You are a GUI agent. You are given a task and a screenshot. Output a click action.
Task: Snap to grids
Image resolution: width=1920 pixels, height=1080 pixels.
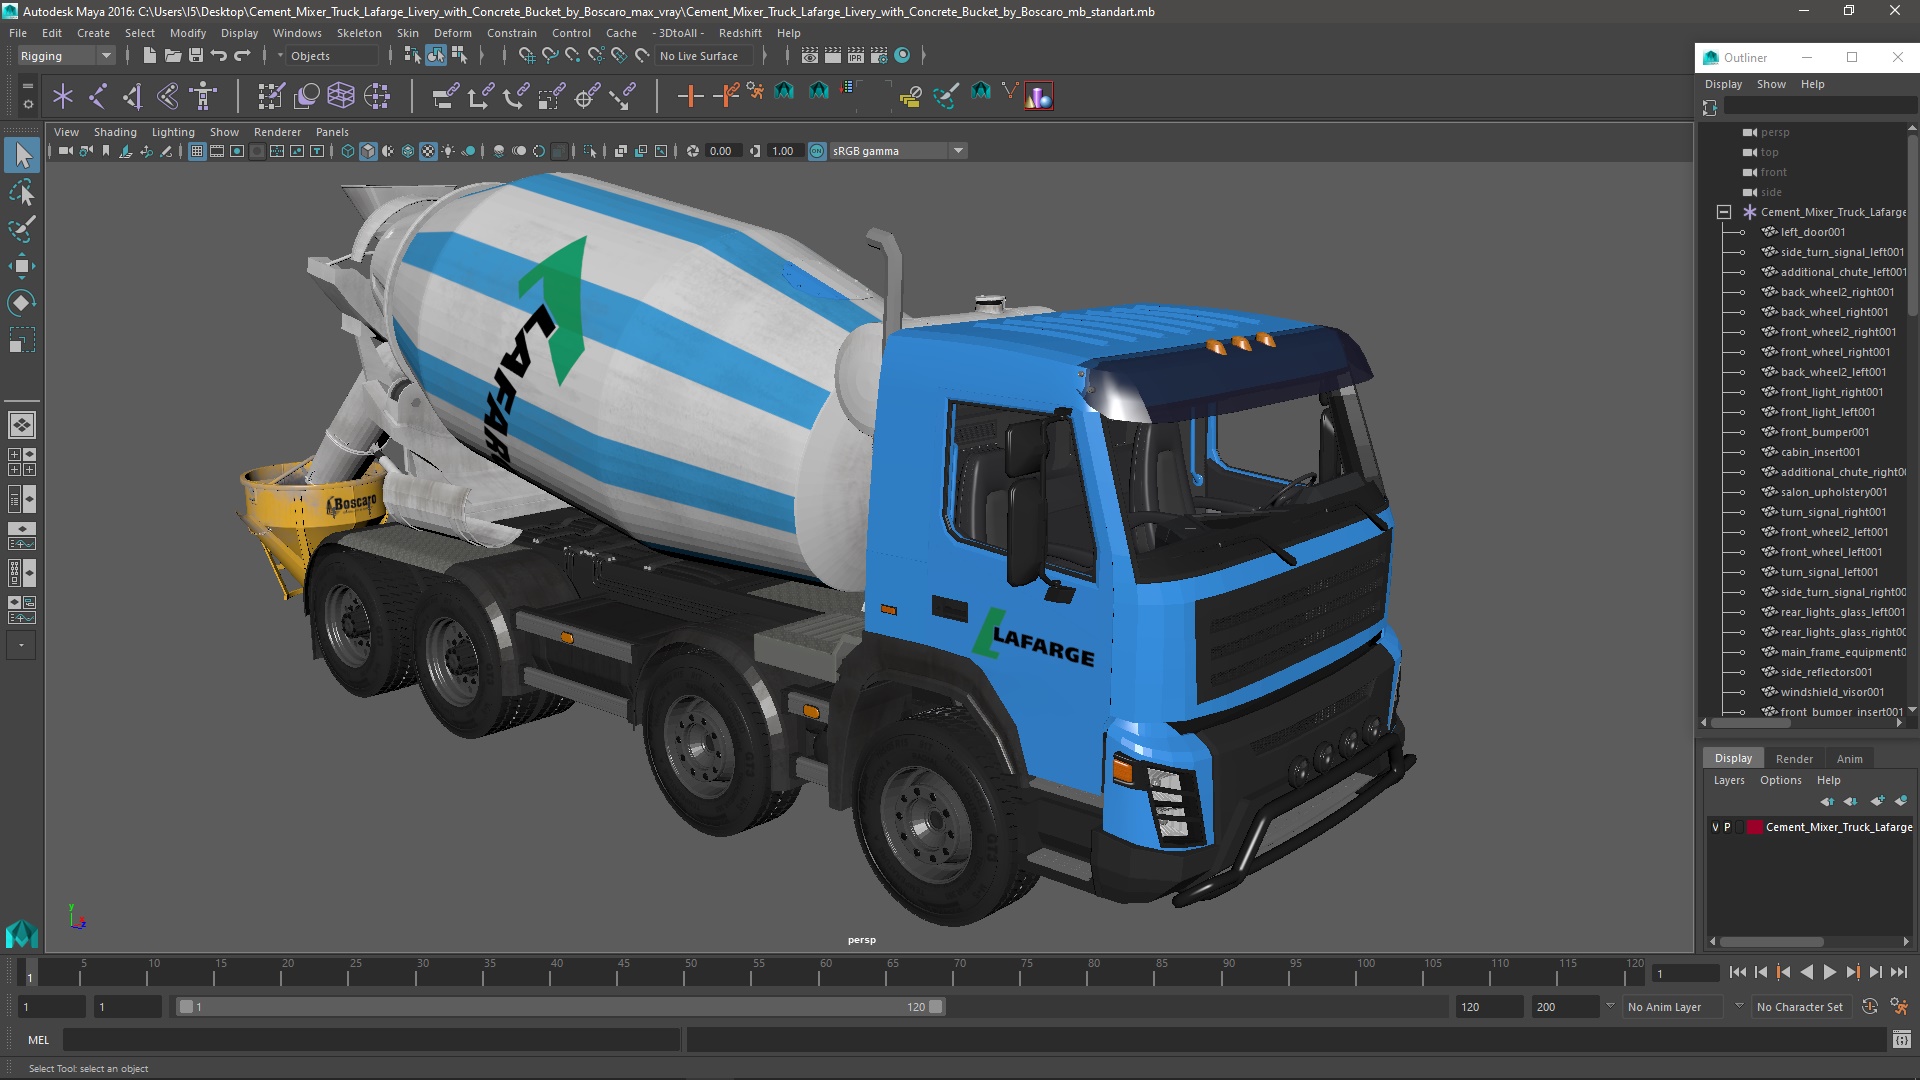click(527, 56)
